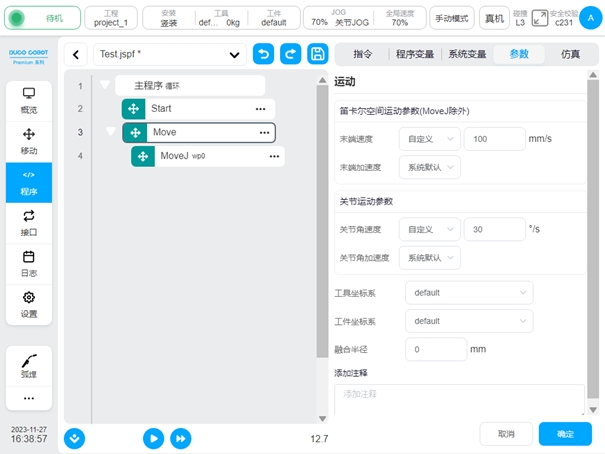This screenshot has height=454, width=605.
Task: Save program with the floppy disk icon
Action: pyautogui.click(x=317, y=54)
